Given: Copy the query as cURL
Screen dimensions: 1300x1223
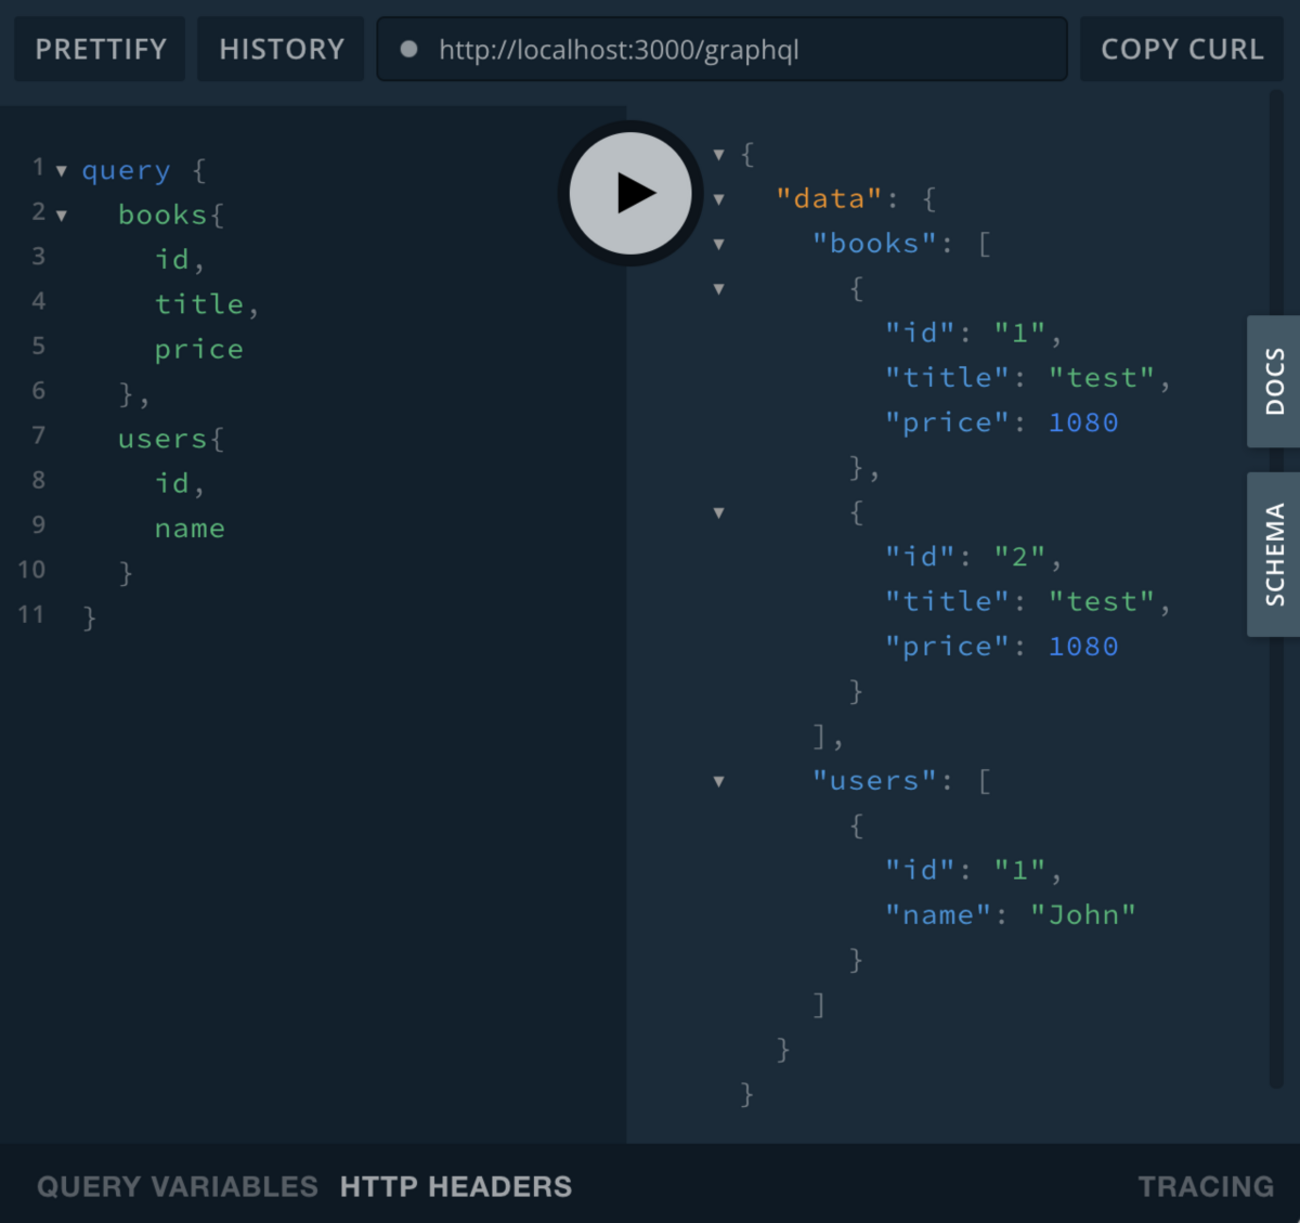Looking at the screenshot, I should tap(1181, 49).
